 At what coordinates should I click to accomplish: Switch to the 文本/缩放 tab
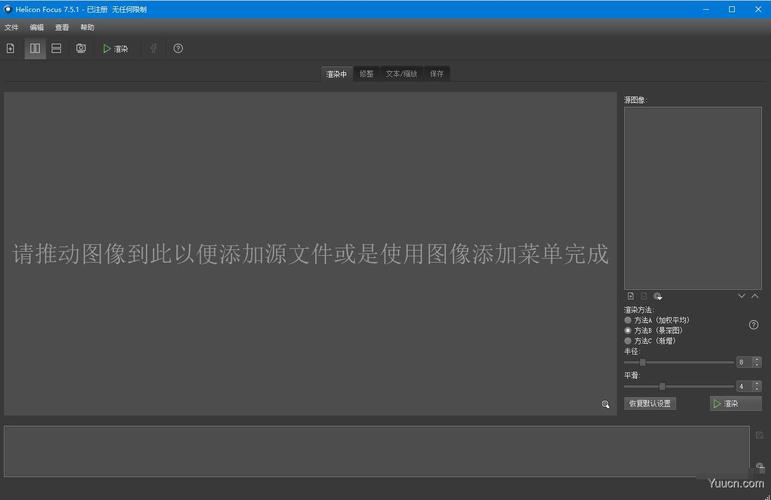[x=401, y=74]
